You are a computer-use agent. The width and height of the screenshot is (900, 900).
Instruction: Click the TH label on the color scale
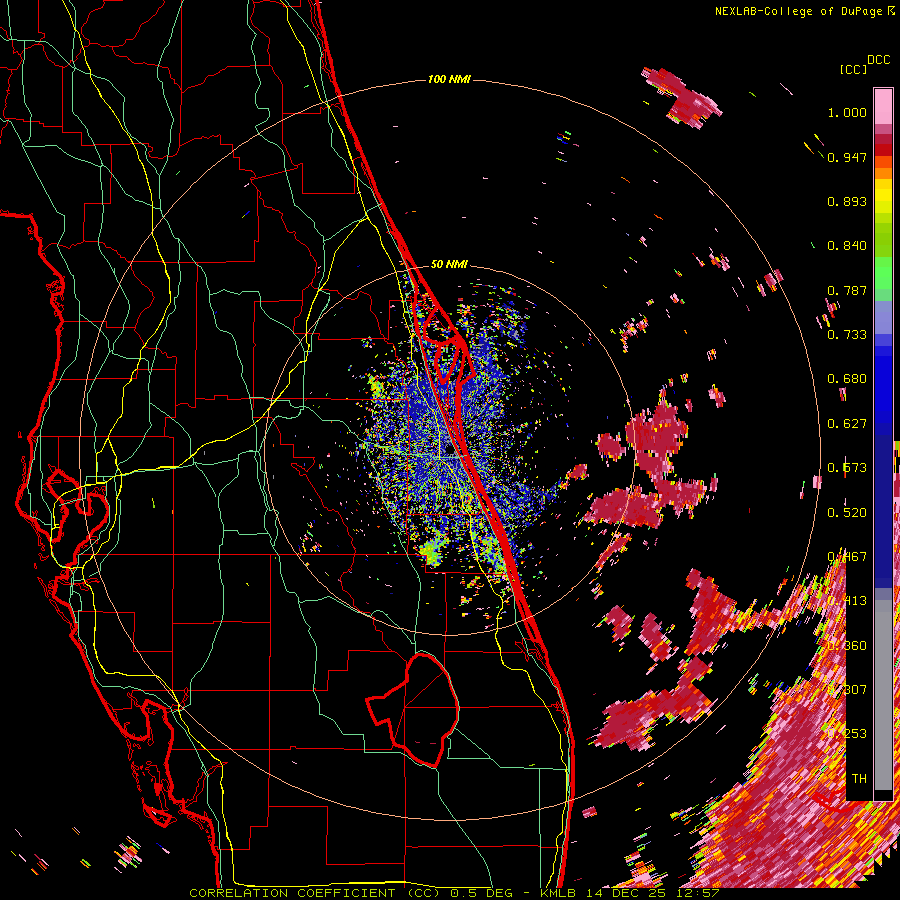tap(859, 779)
